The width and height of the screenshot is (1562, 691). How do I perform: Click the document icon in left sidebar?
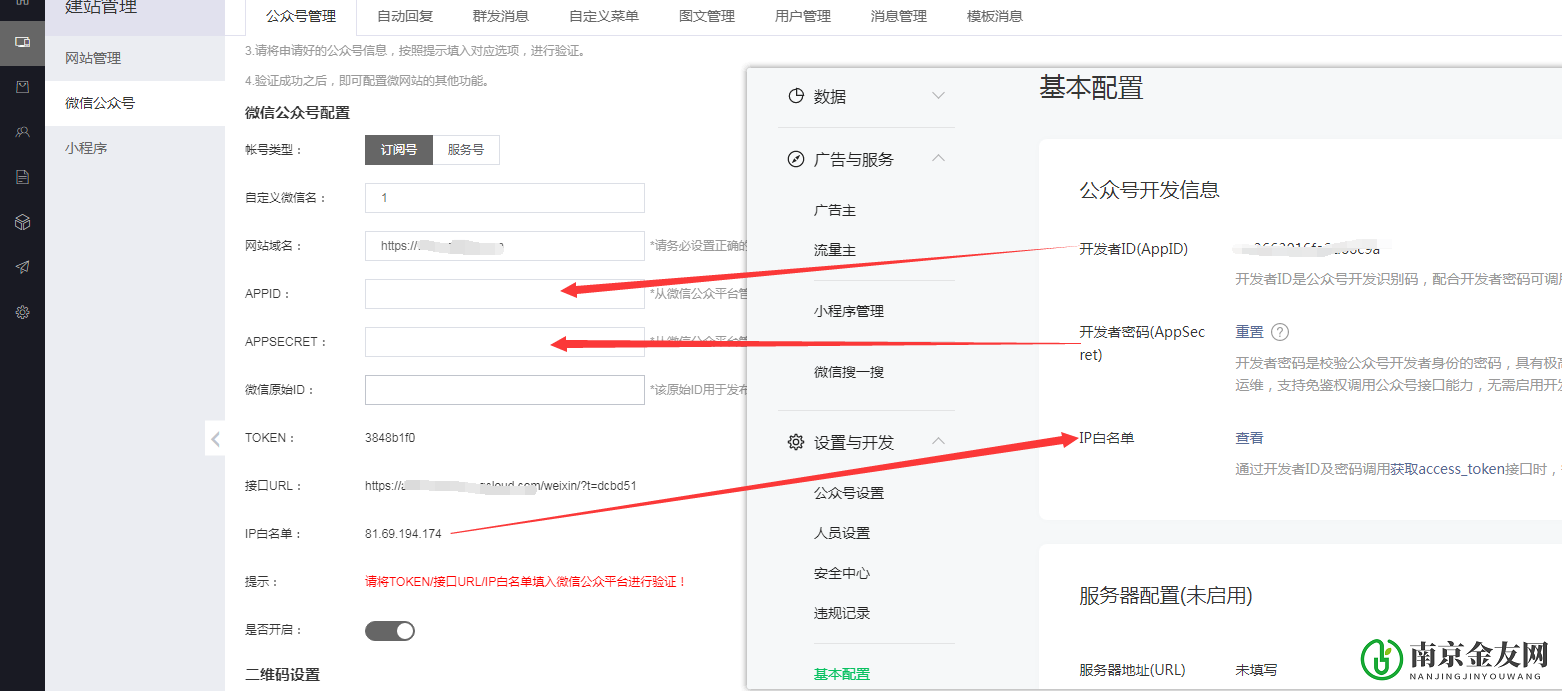click(x=21, y=176)
